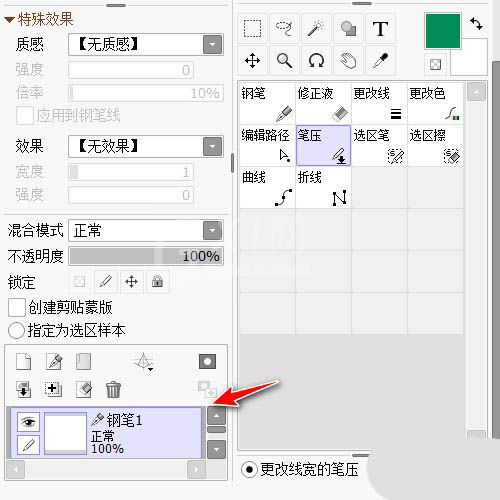
Task: Select the 折线 polyline tool
Action: click(323, 188)
